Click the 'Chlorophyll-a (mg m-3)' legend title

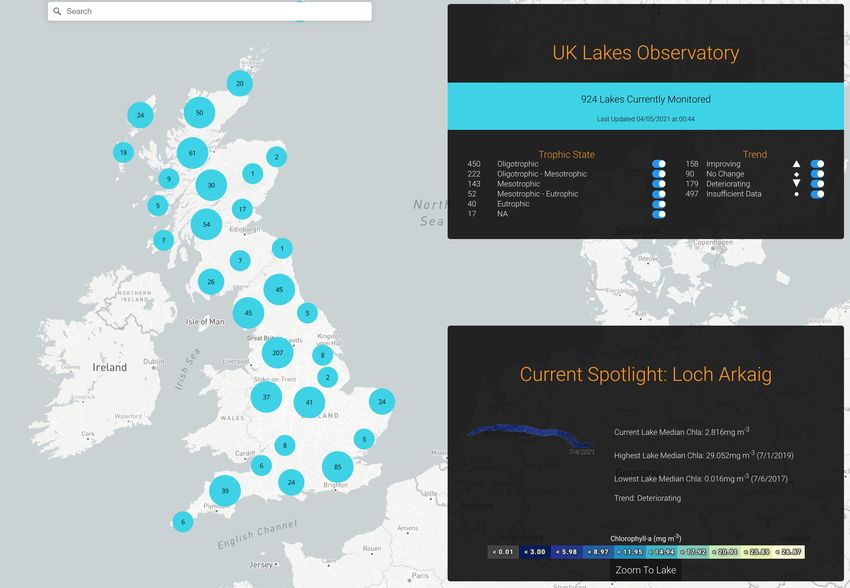(x=646, y=538)
